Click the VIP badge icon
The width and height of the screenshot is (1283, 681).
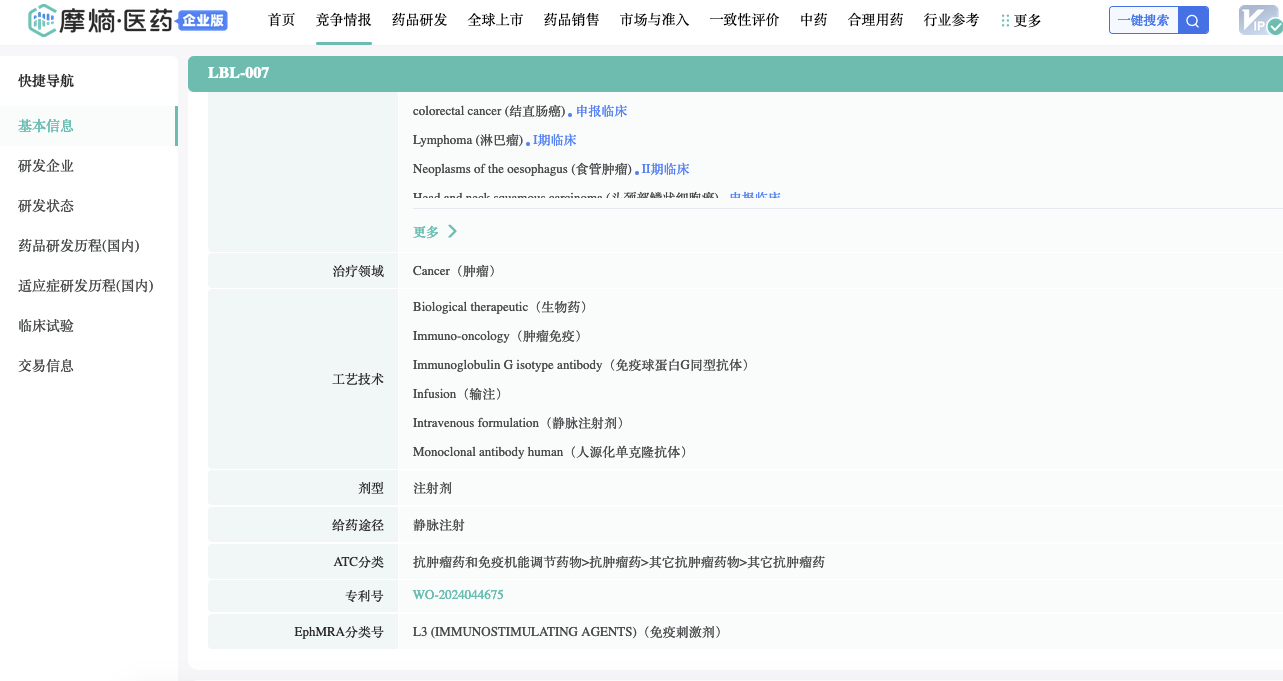click(1258, 20)
